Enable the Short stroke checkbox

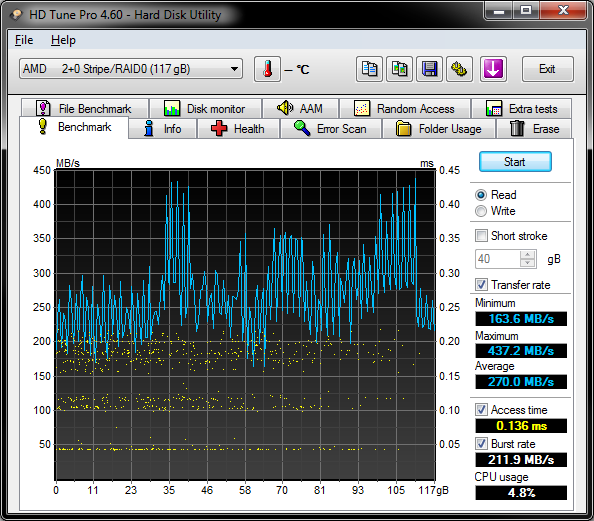(481, 236)
